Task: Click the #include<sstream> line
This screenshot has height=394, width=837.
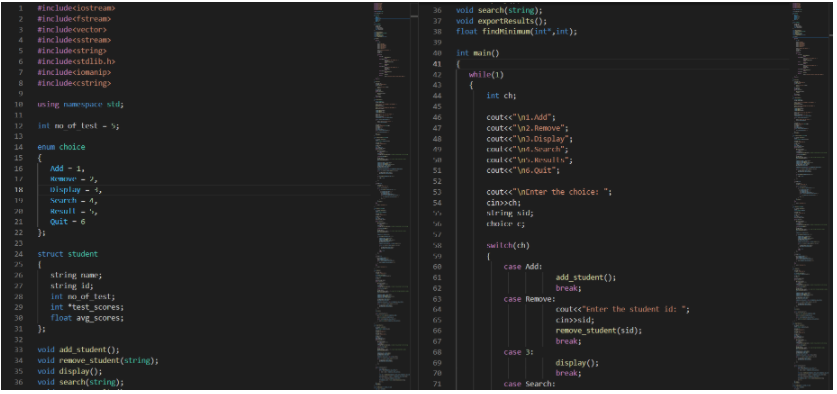Action: [x=74, y=41]
